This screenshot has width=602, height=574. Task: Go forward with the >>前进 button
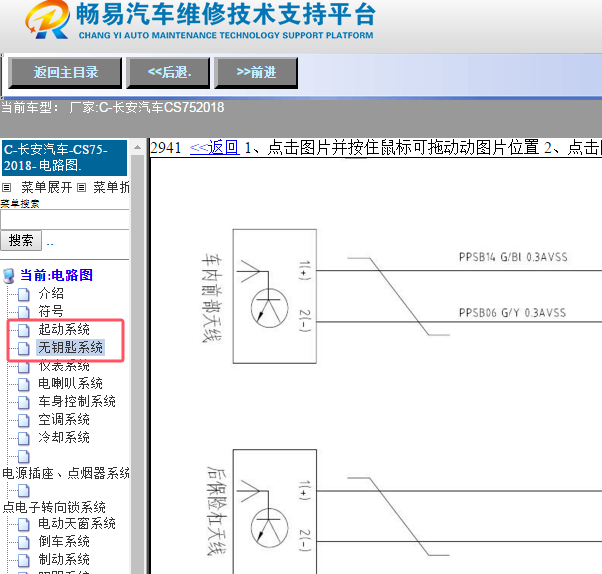pyautogui.click(x=256, y=73)
